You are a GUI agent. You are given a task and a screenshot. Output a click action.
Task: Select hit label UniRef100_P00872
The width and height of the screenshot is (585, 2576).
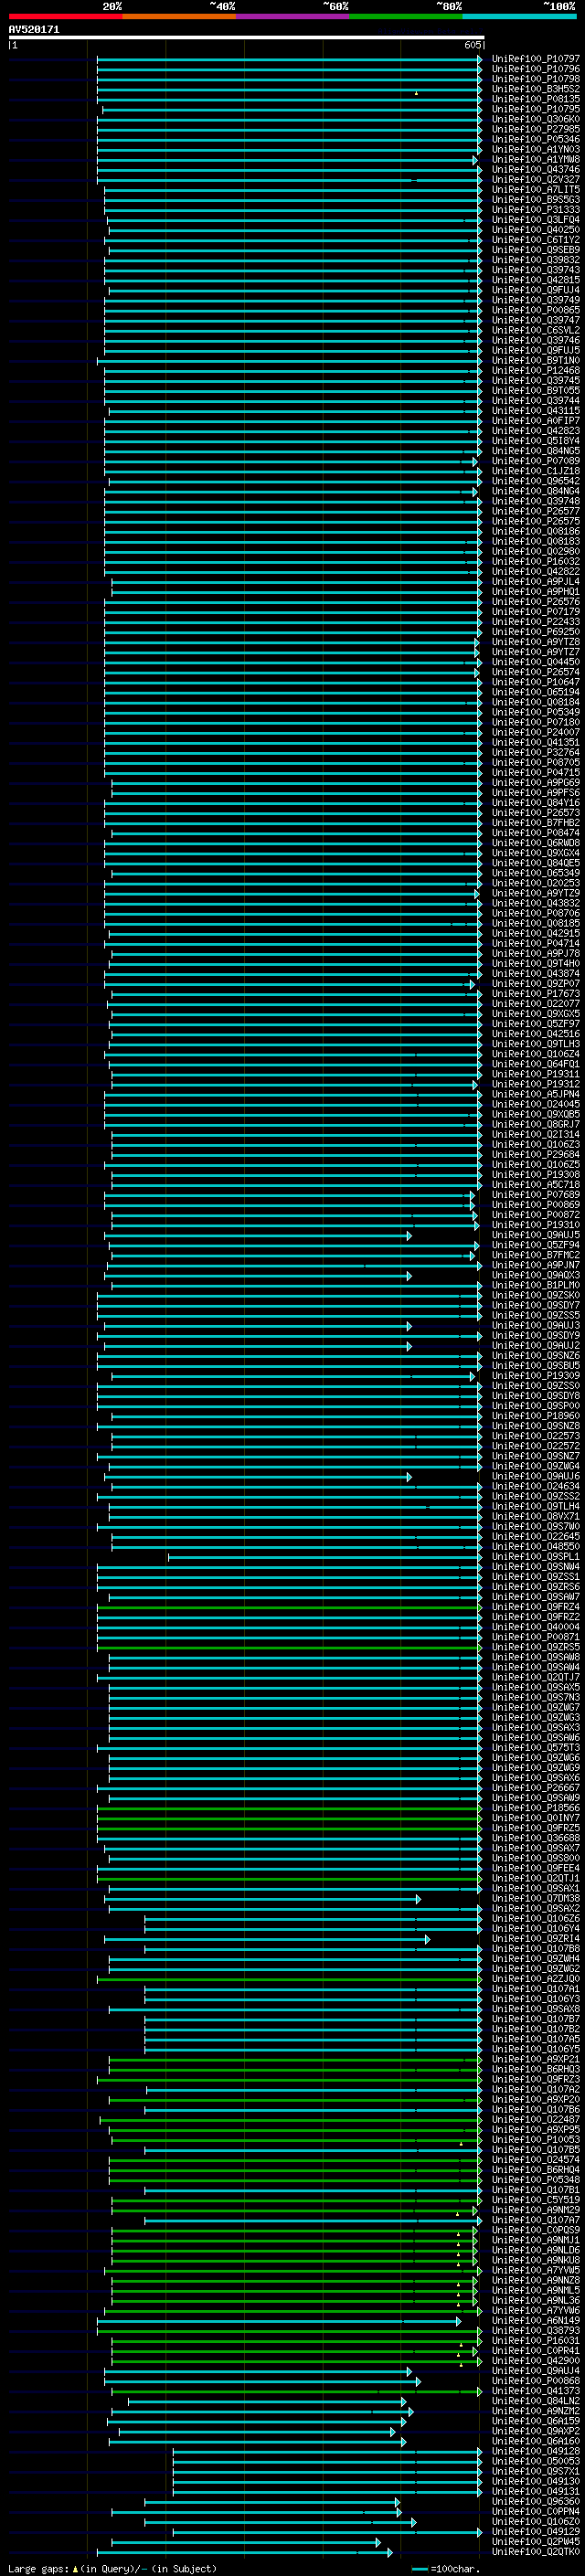point(536,1215)
